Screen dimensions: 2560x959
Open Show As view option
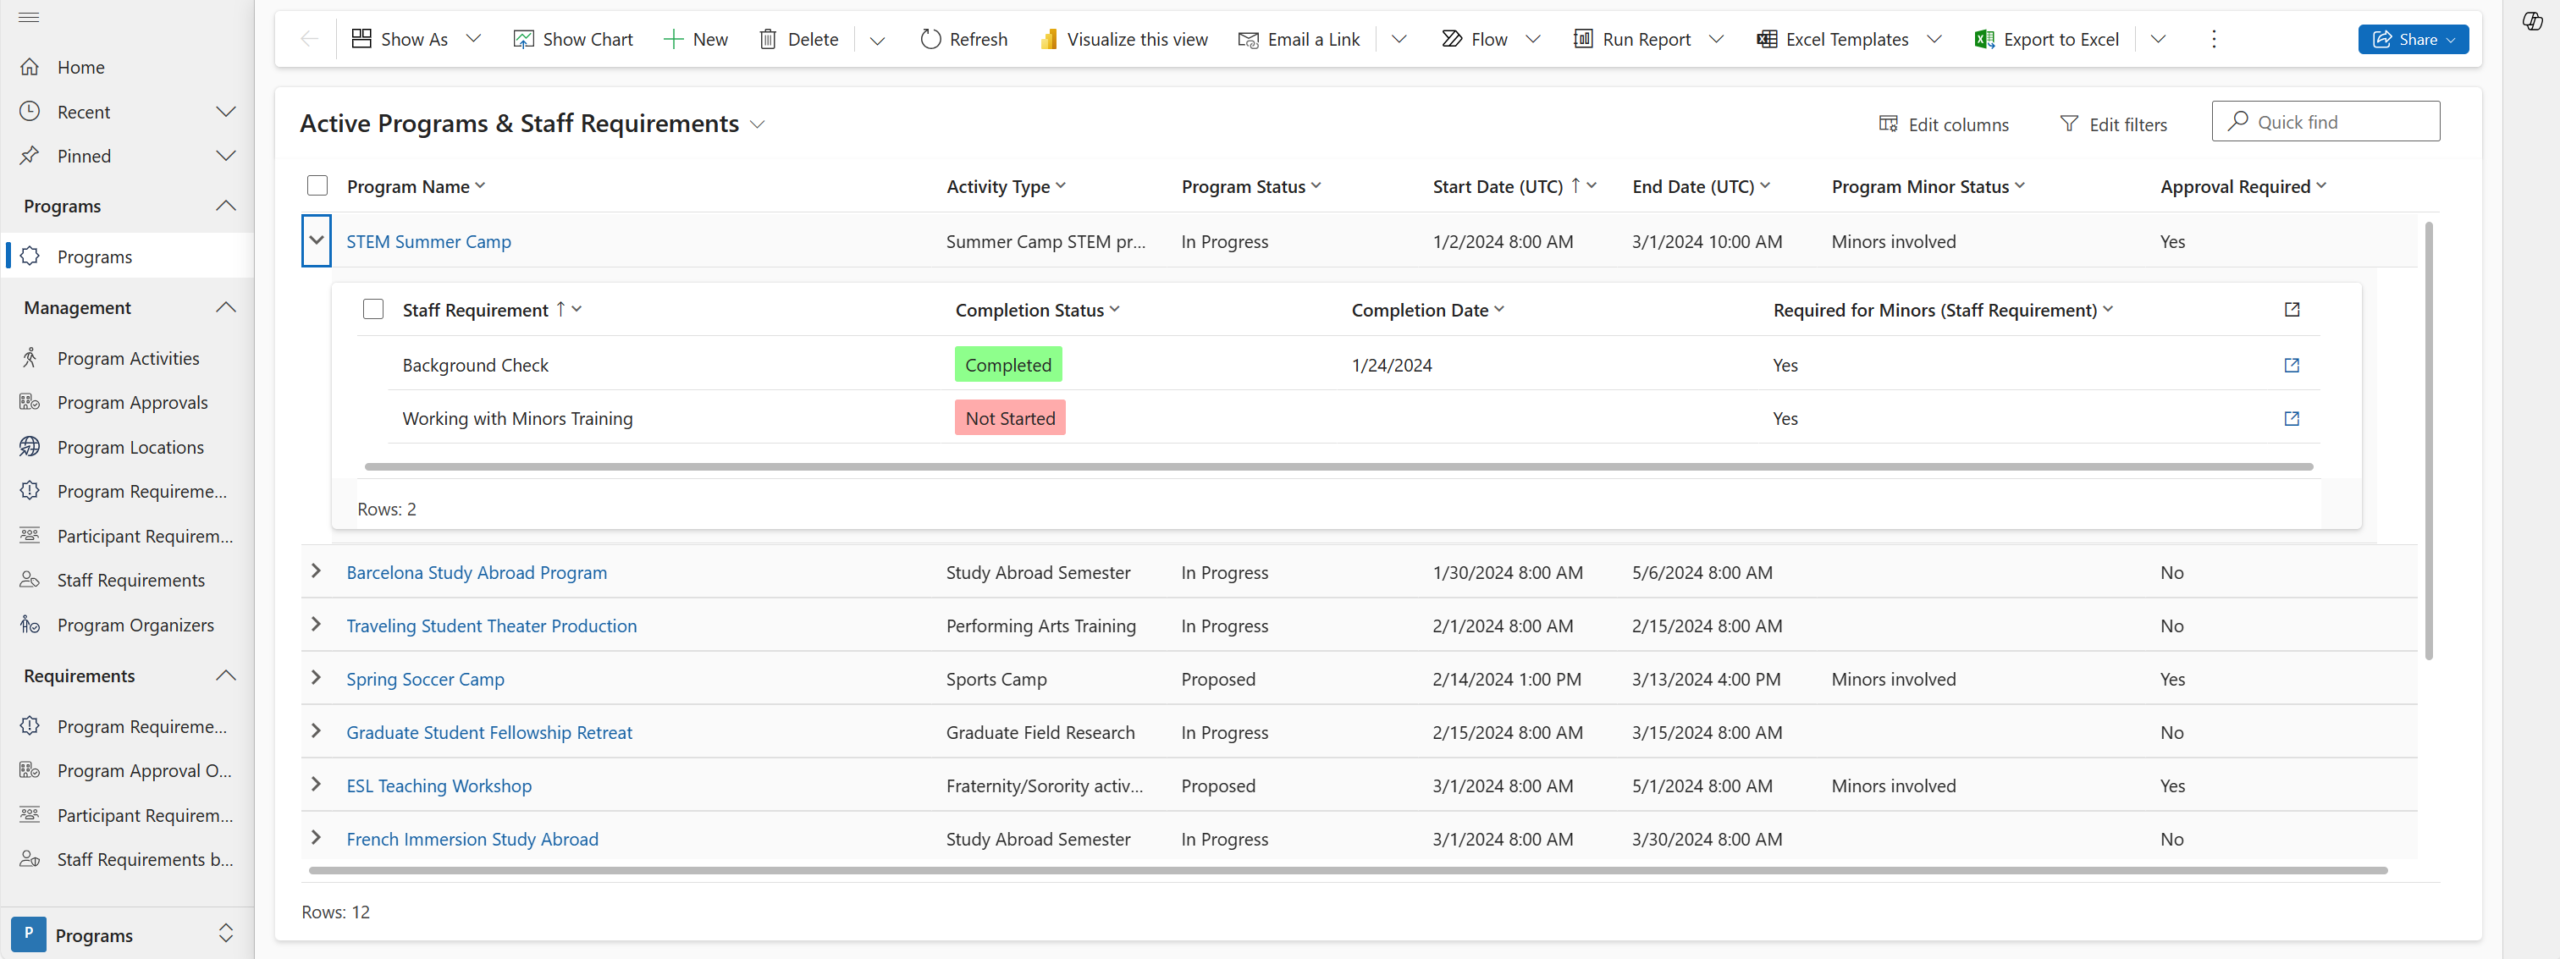[415, 39]
